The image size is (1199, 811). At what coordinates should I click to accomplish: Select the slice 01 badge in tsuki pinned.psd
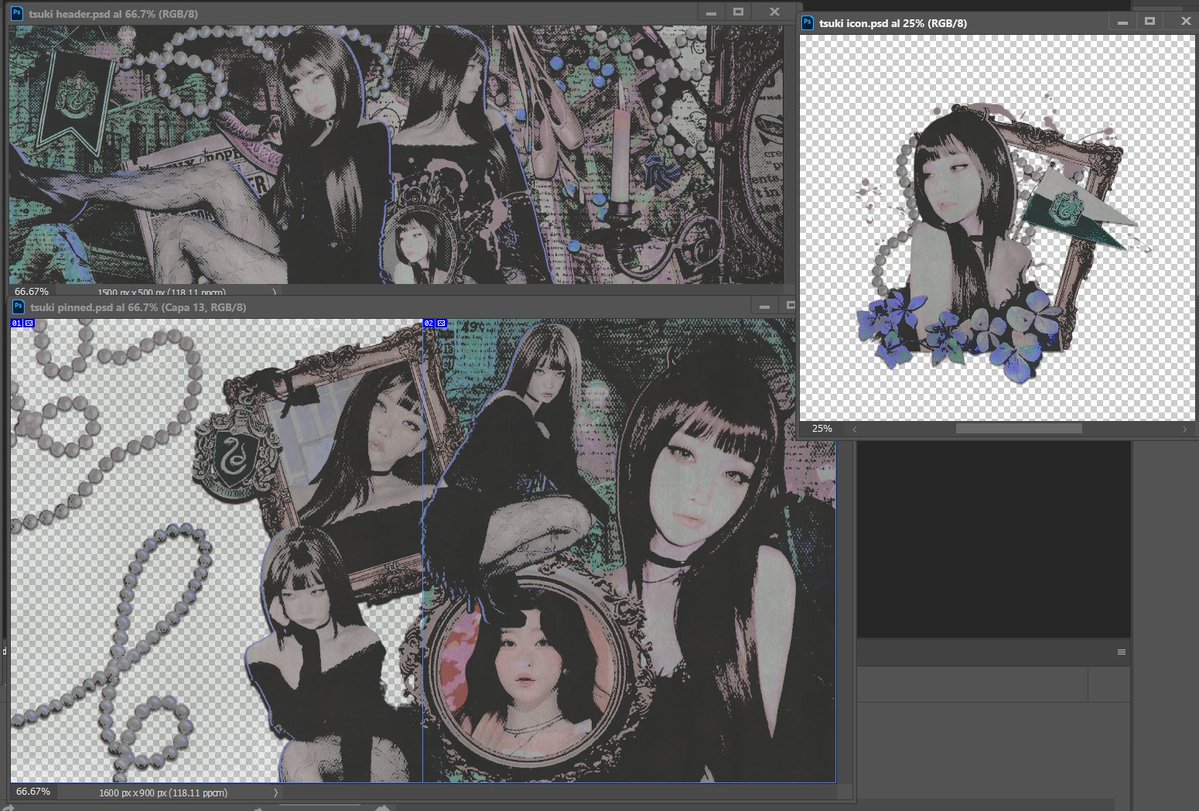click(23, 323)
